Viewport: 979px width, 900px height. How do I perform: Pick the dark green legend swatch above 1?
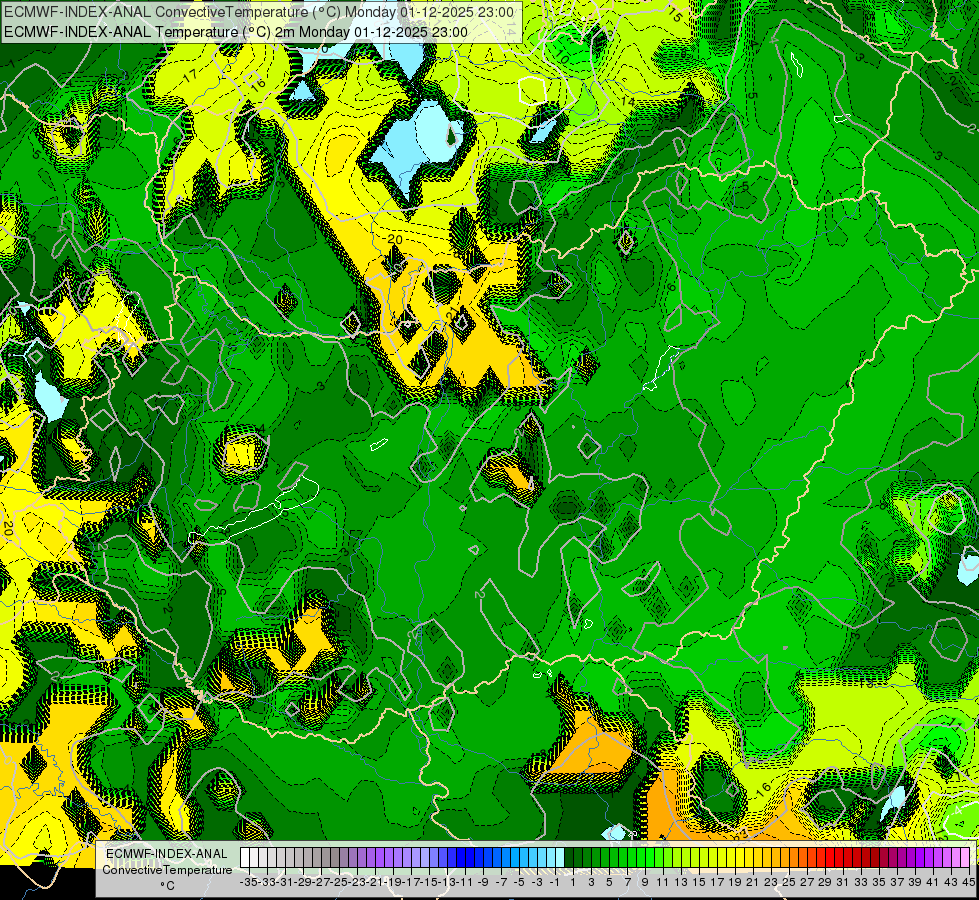(x=569, y=857)
